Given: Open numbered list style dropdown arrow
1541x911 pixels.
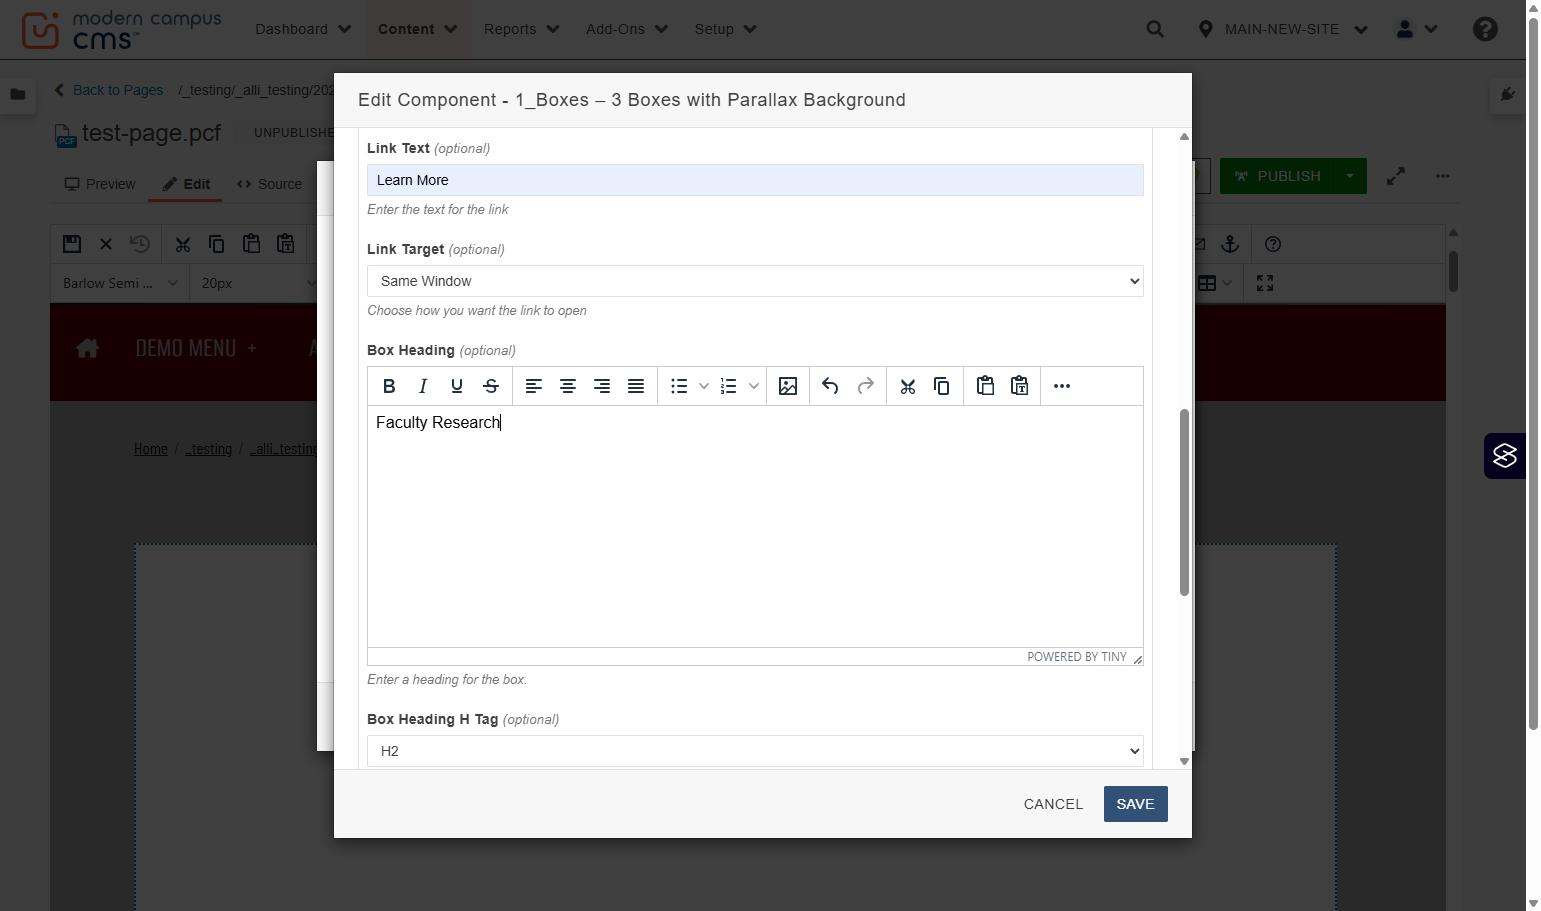Looking at the screenshot, I should tap(754, 386).
